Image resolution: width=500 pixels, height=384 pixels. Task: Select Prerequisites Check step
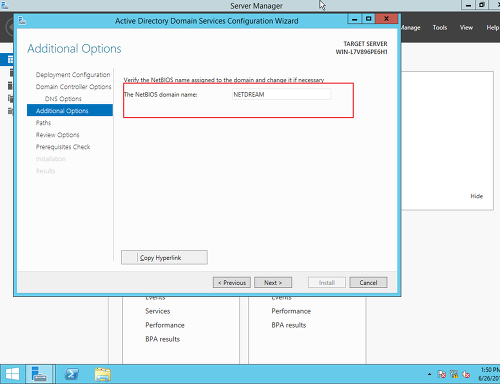pyautogui.click(x=63, y=147)
